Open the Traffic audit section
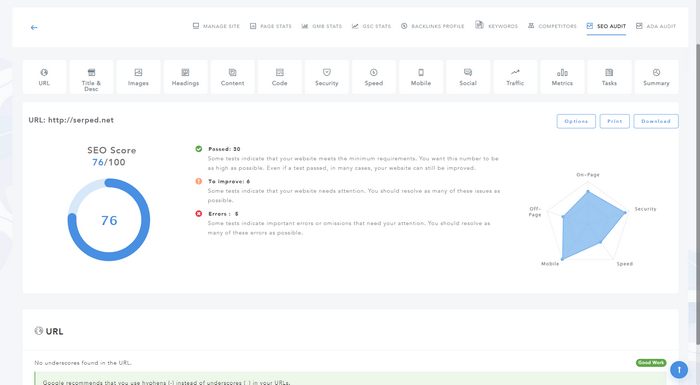Screen dimensions: 700x385 point(515,77)
